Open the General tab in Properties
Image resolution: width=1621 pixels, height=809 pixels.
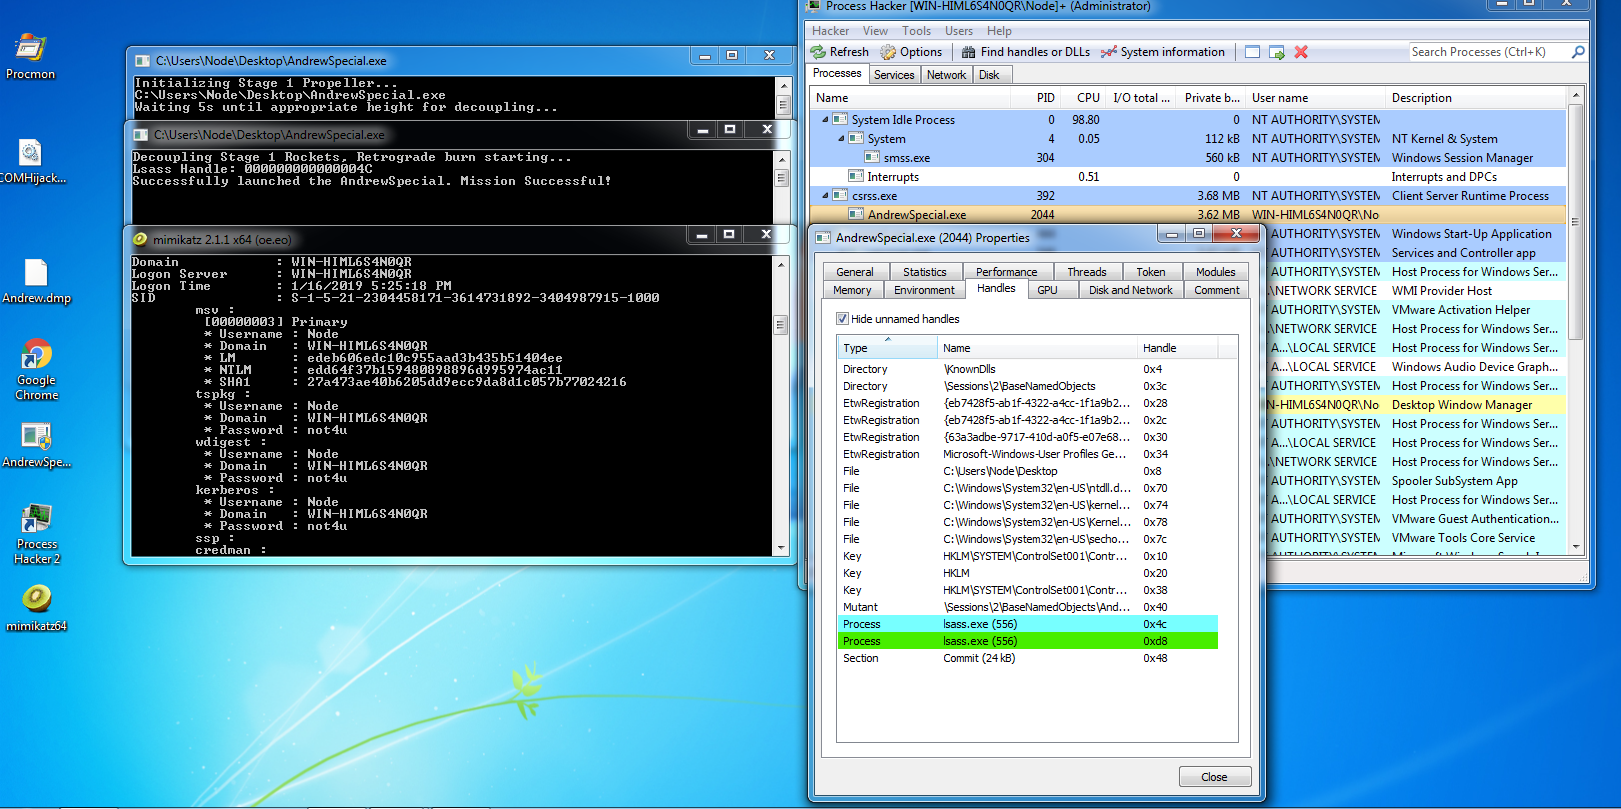point(855,272)
